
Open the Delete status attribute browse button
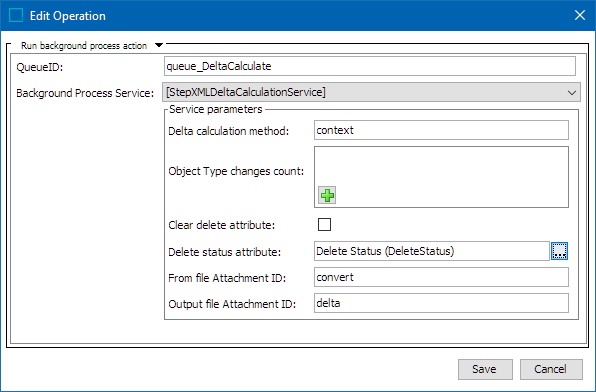[x=559, y=251]
